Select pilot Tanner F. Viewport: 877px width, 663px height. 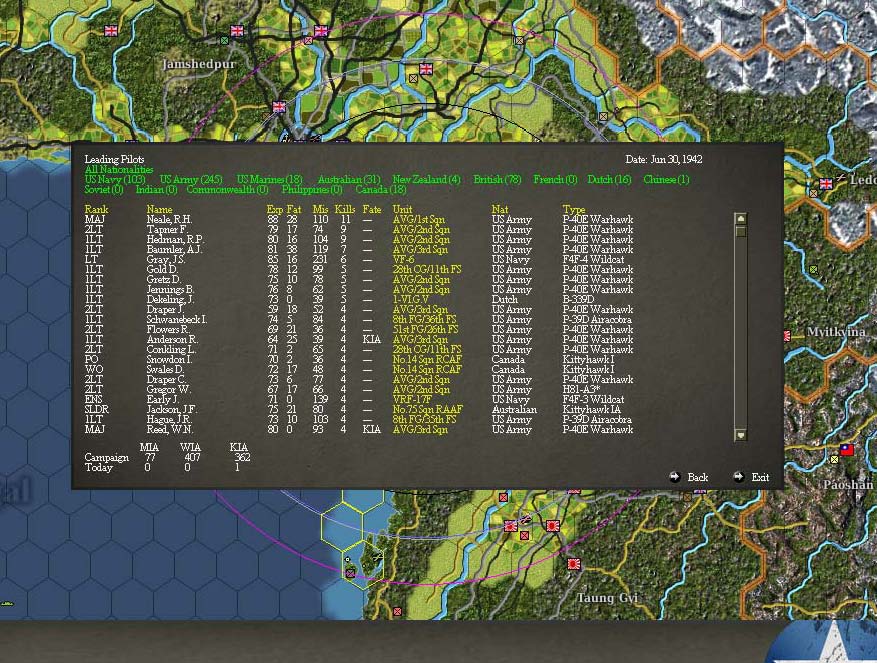[x=167, y=229]
